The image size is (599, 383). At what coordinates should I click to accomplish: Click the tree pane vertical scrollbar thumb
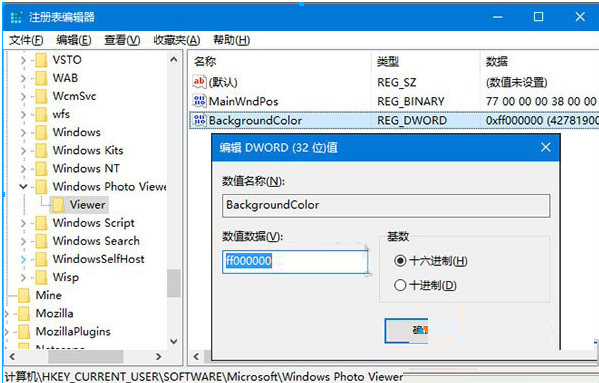point(173,283)
